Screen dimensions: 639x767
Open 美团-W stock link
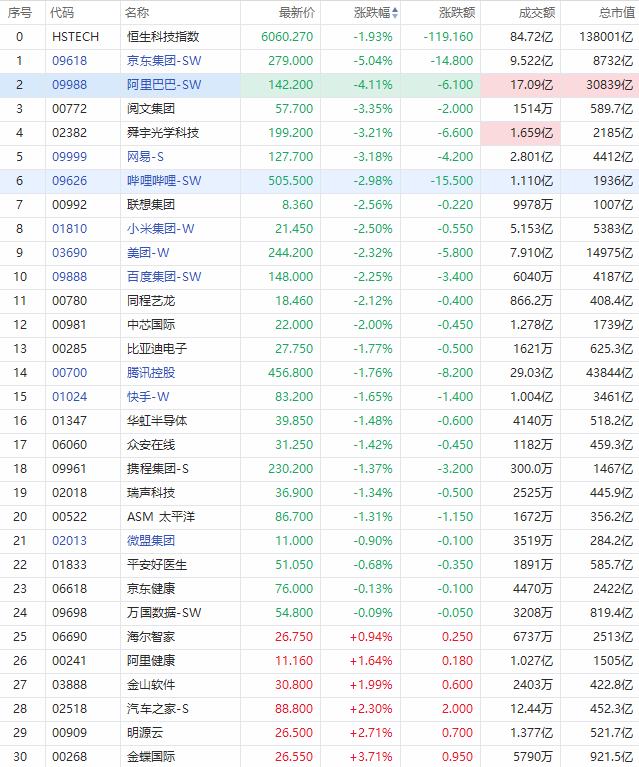pyautogui.click(x=148, y=252)
